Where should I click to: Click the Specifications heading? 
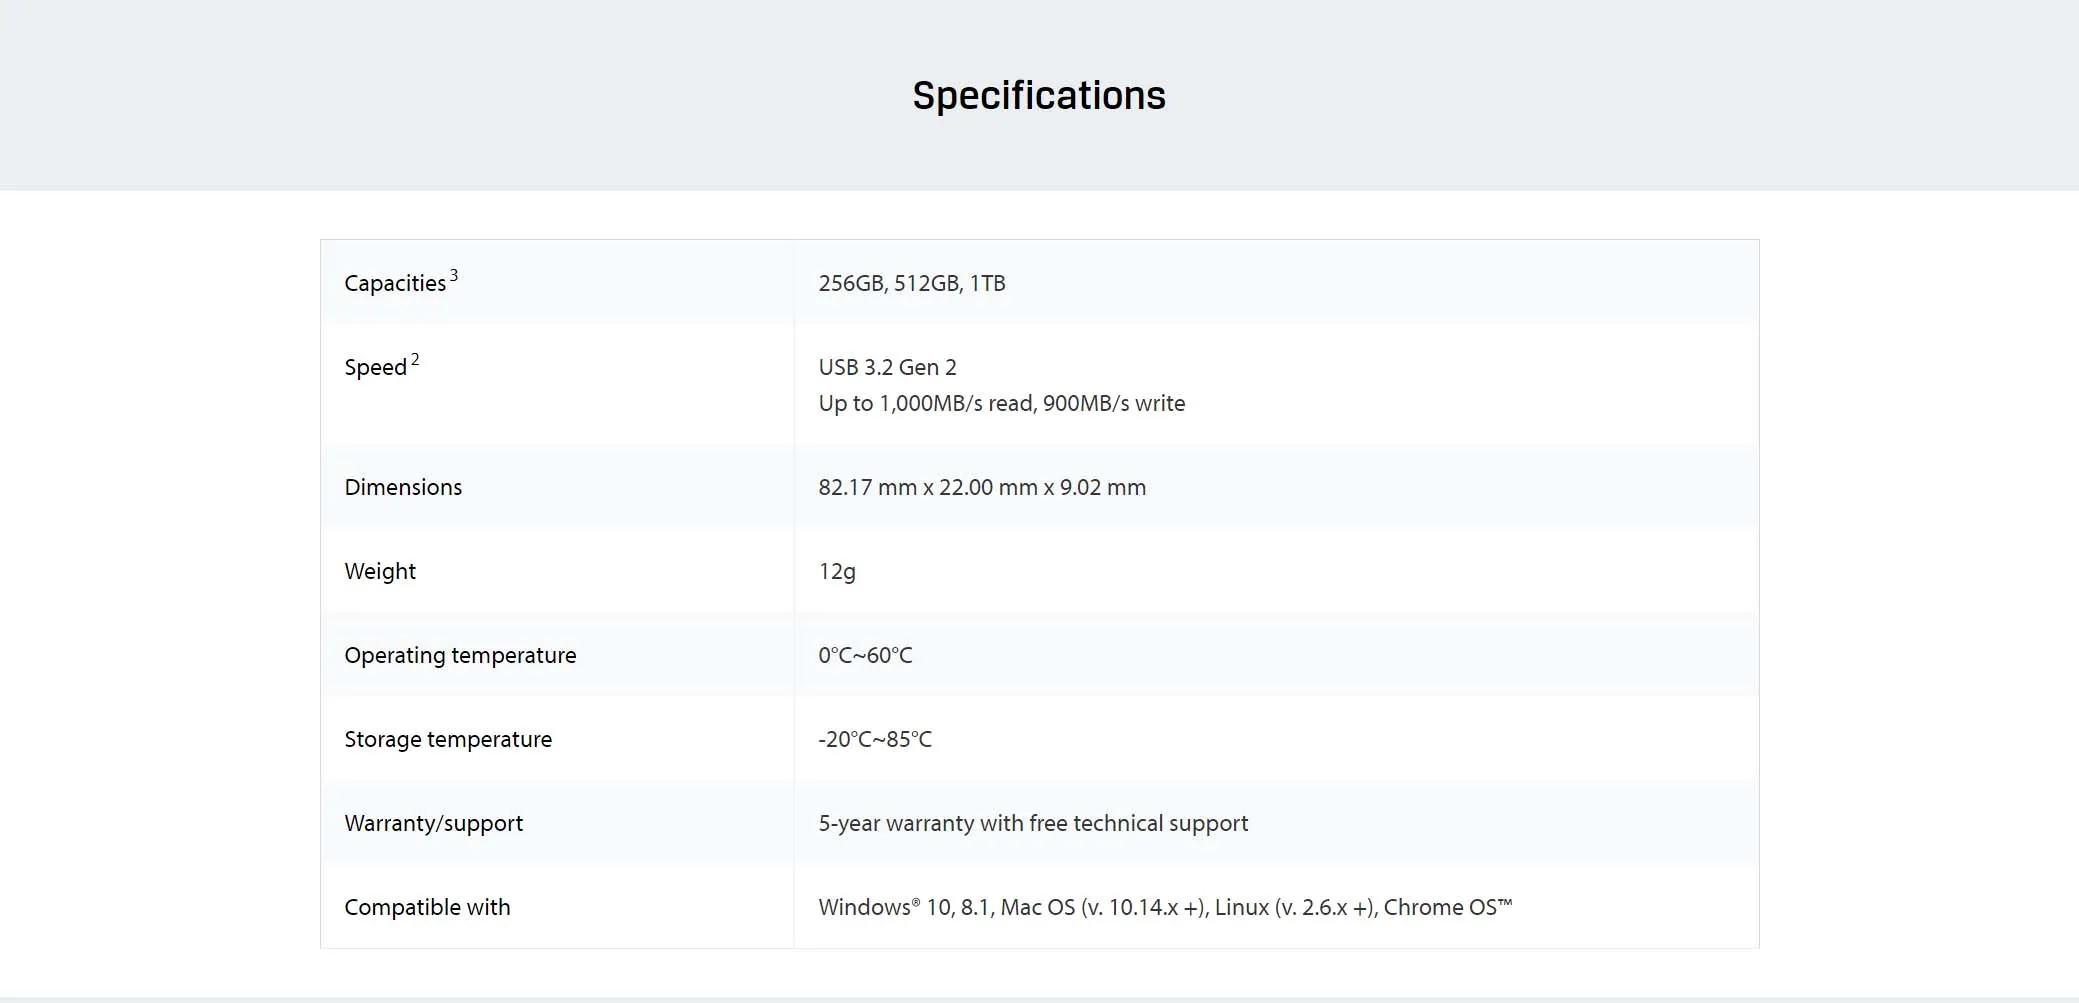coord(1039,96)
